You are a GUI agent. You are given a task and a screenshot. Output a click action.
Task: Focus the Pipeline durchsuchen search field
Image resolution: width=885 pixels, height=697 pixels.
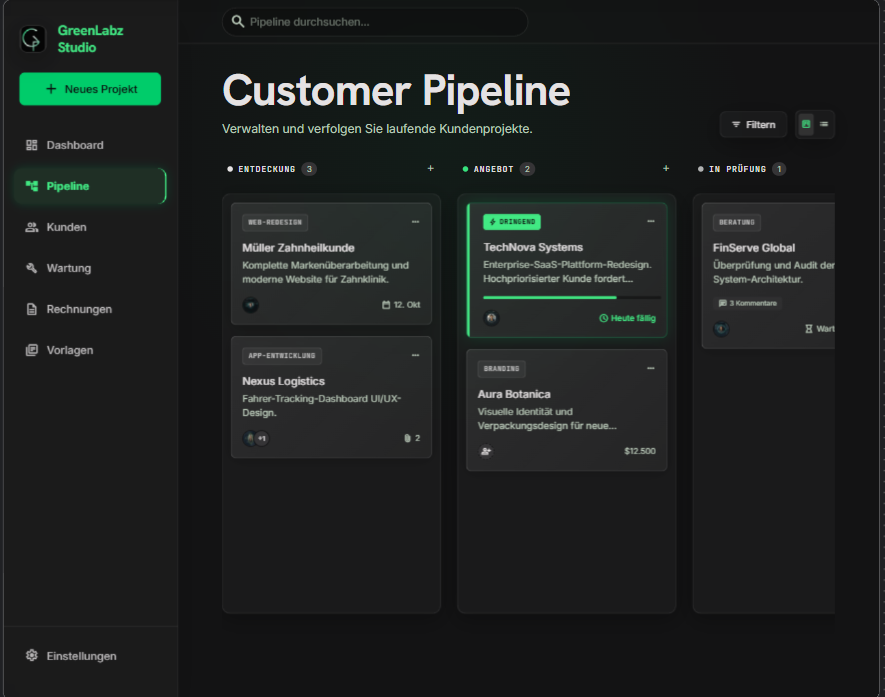pos(375,22)
